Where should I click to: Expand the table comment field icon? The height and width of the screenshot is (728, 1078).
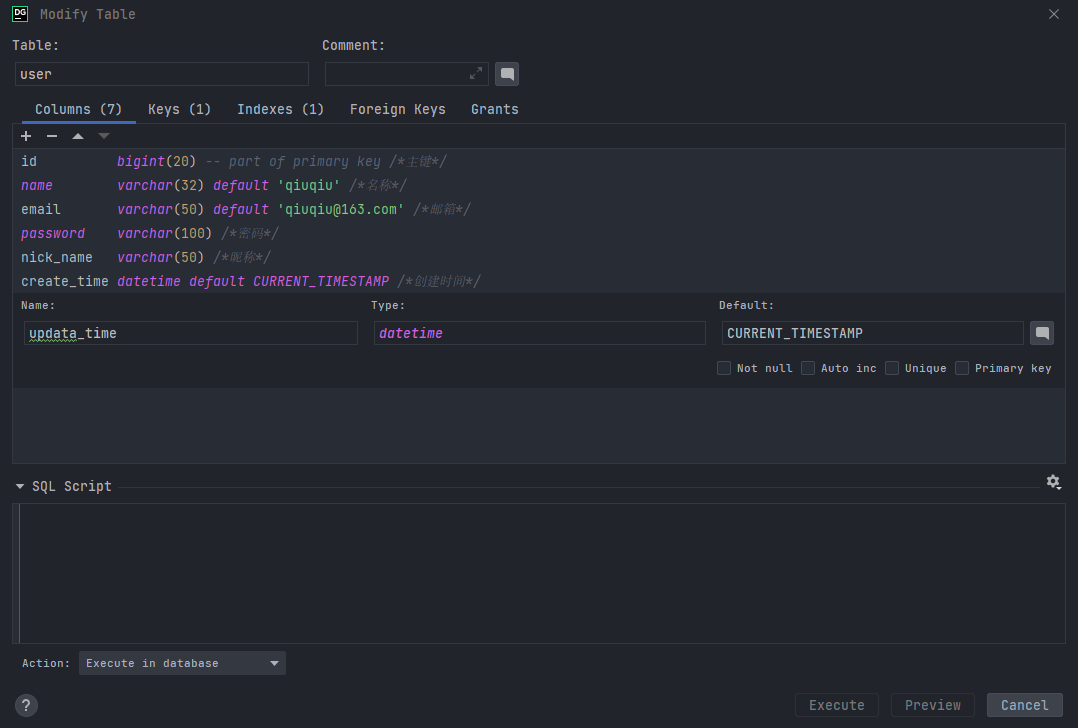point(476,74)
